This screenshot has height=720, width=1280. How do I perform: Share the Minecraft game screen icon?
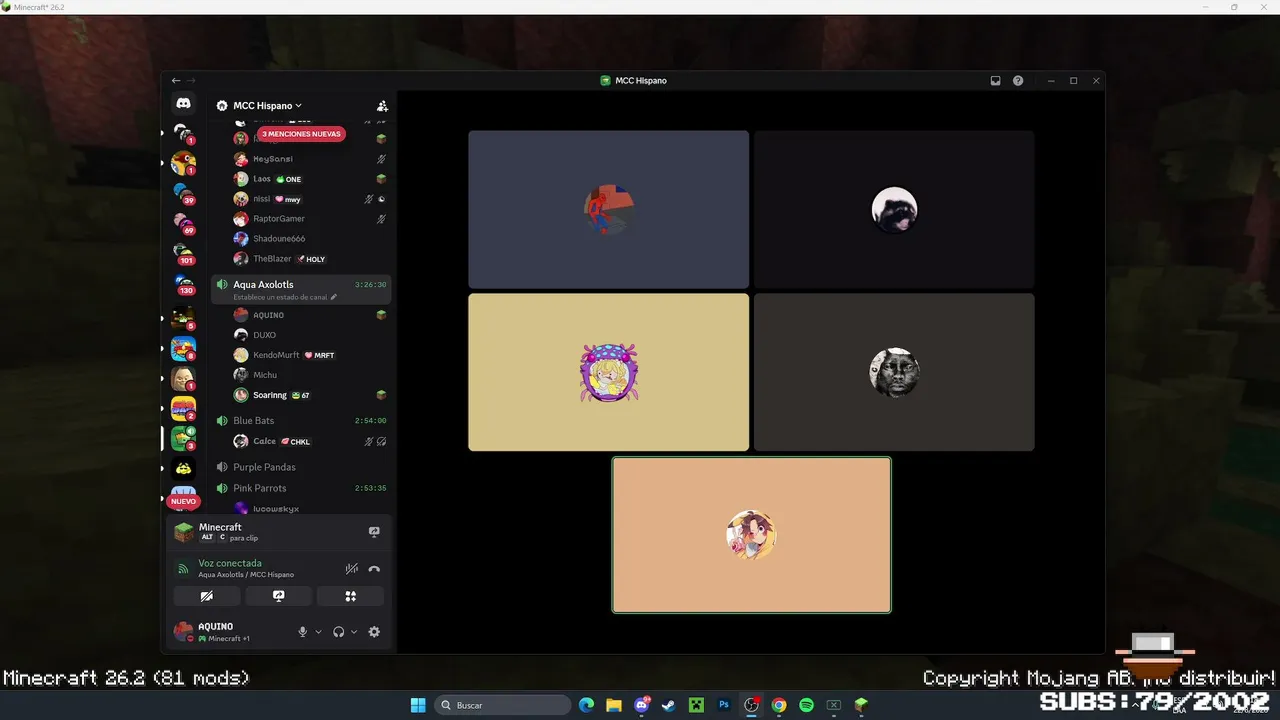(x=374, y=532)
